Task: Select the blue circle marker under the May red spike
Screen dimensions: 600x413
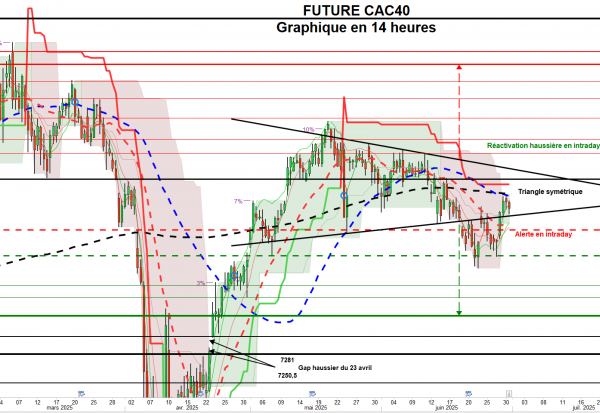Action: (x=344, y=196)
